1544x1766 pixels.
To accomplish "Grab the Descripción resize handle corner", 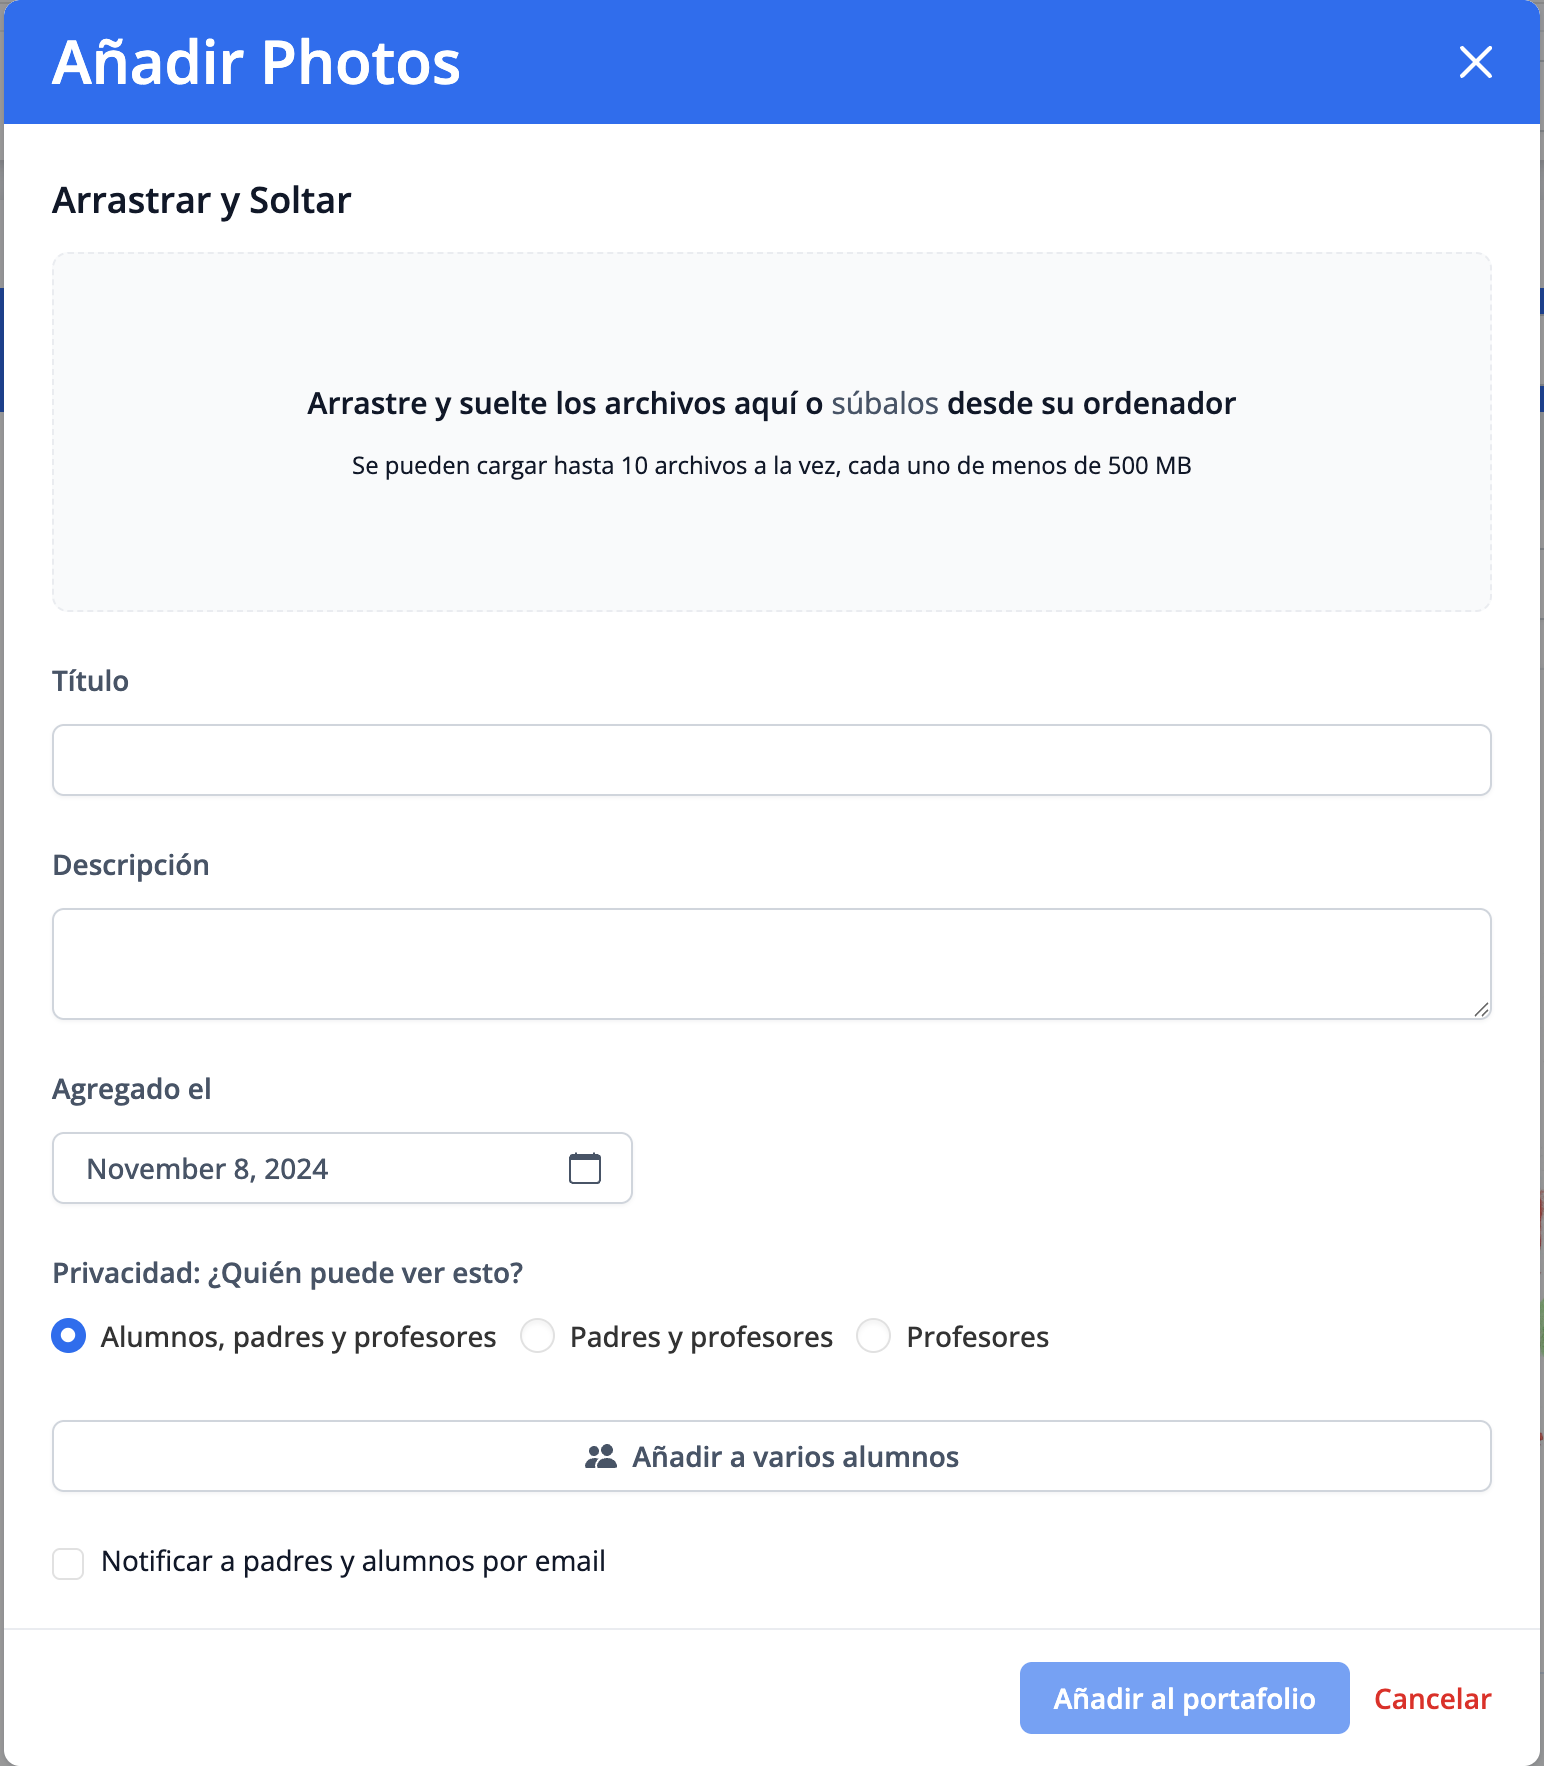I will pos(1481,1010).
